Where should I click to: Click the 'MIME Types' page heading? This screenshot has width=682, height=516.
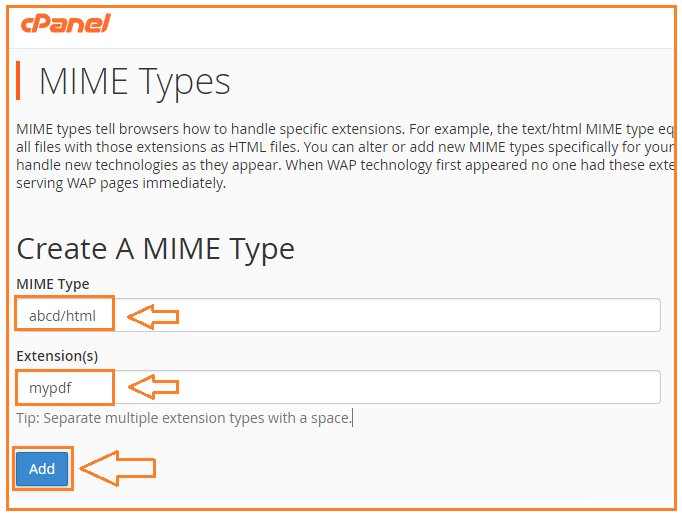click(135, 82)
